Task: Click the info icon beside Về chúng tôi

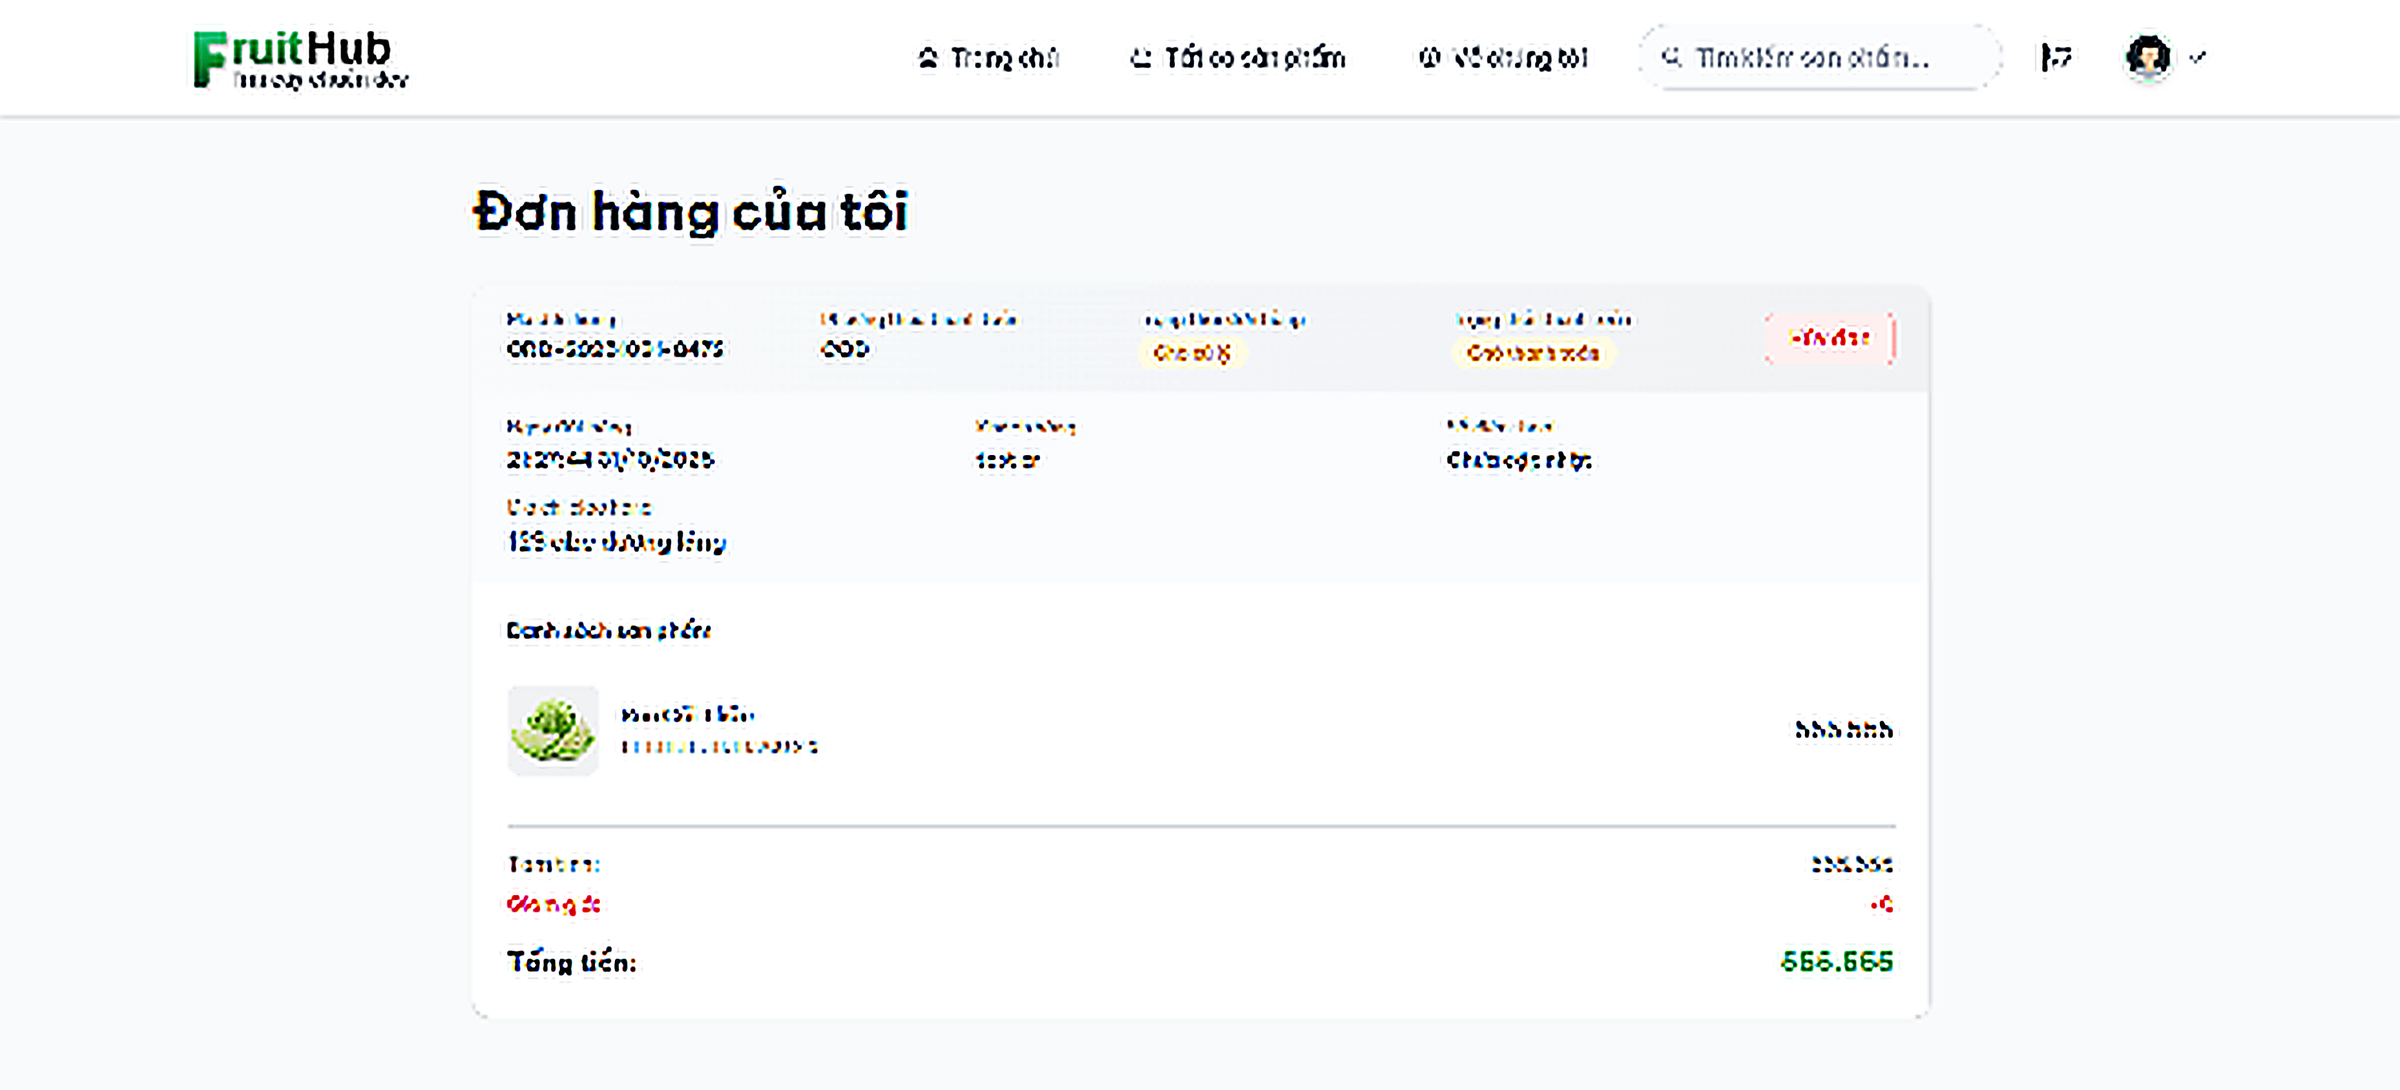Action: [1430, 58]
